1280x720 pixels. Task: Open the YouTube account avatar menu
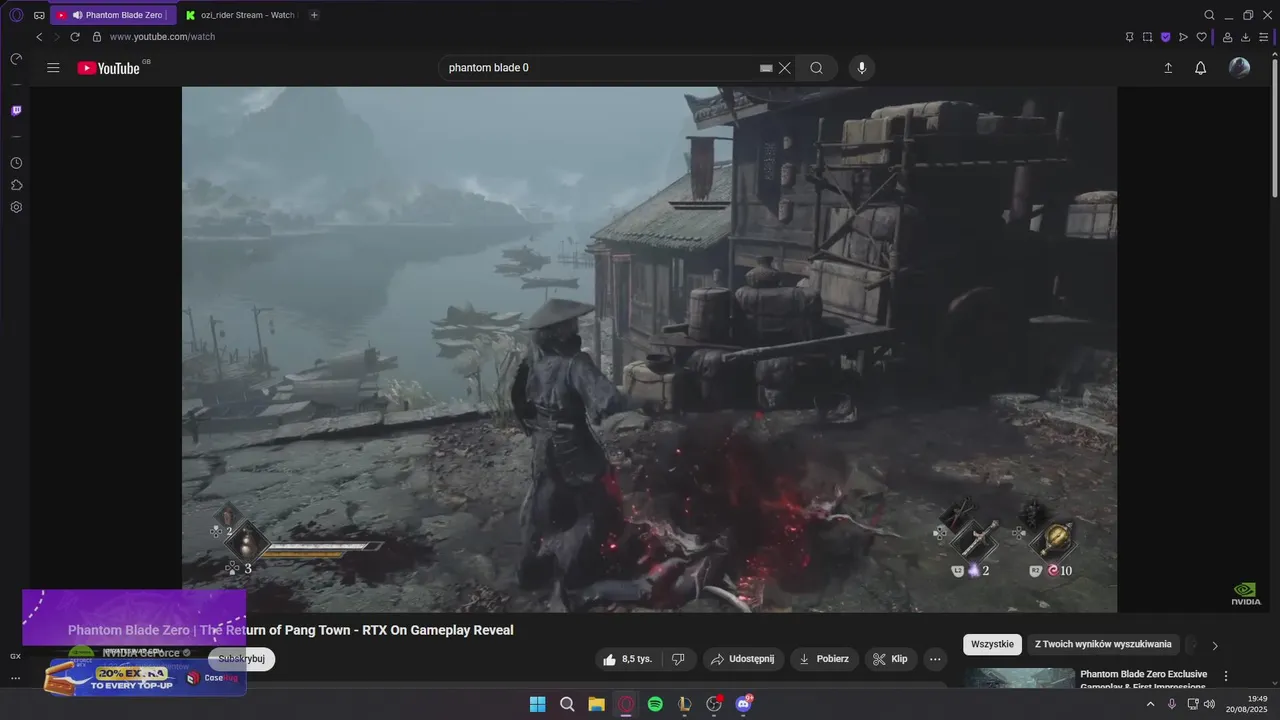tap(1239, 68)
